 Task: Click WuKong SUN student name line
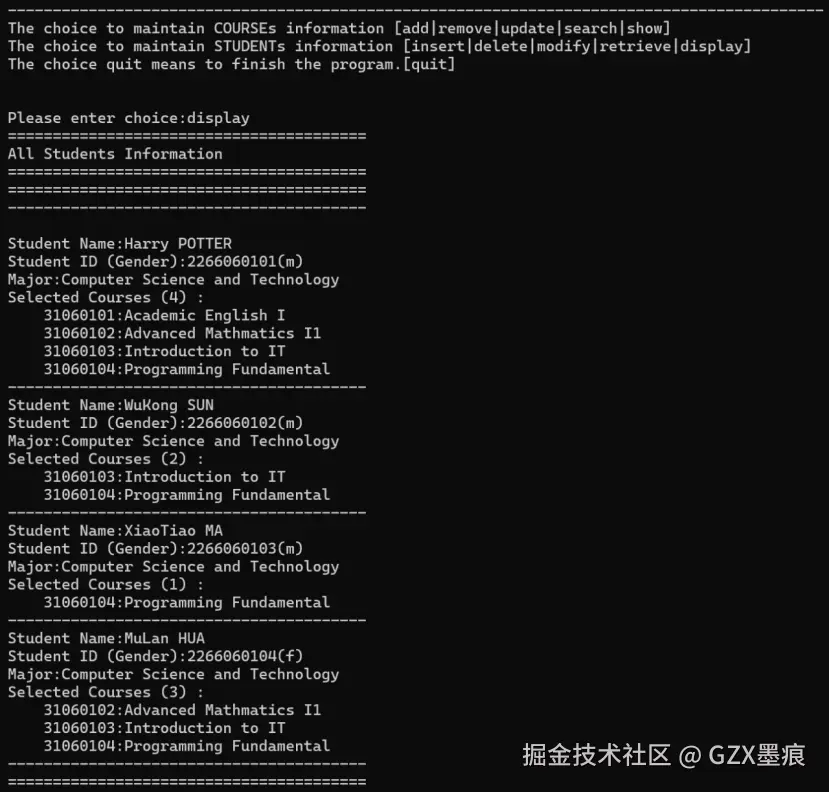click(x=110, y=406)
